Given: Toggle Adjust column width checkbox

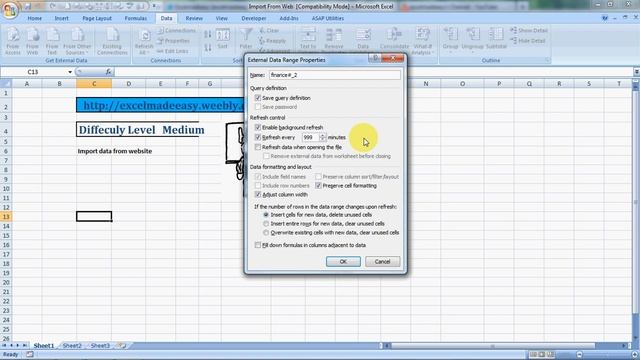Looking at the screenshot, I should pos(258,195).
